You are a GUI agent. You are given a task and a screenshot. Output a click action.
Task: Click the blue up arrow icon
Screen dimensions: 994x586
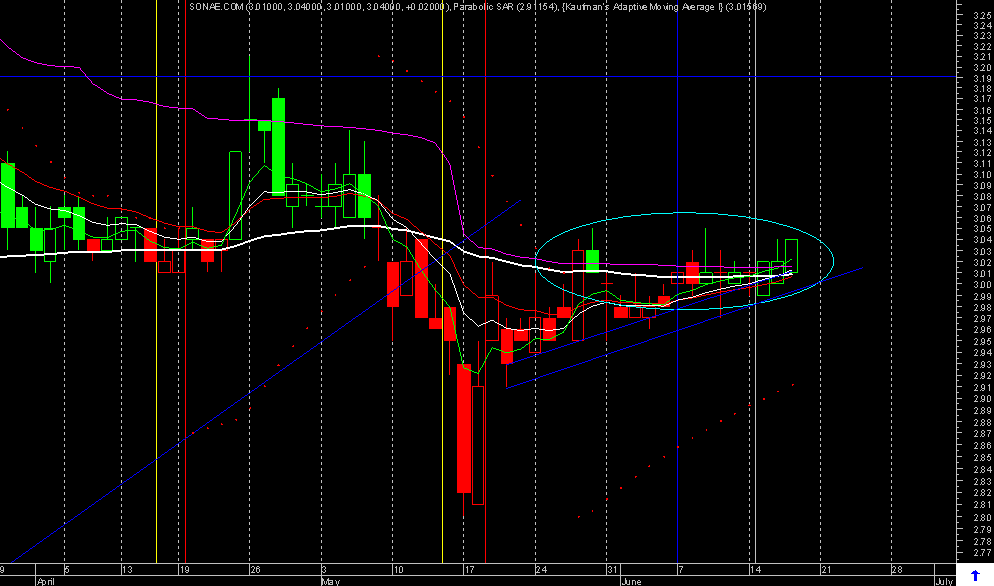point(975,575)
